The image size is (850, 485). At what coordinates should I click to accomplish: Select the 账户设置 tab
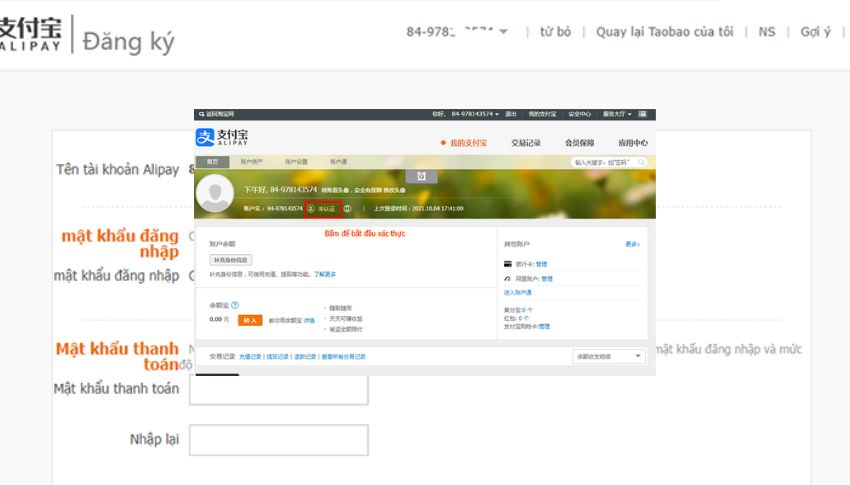click(297, 161)
